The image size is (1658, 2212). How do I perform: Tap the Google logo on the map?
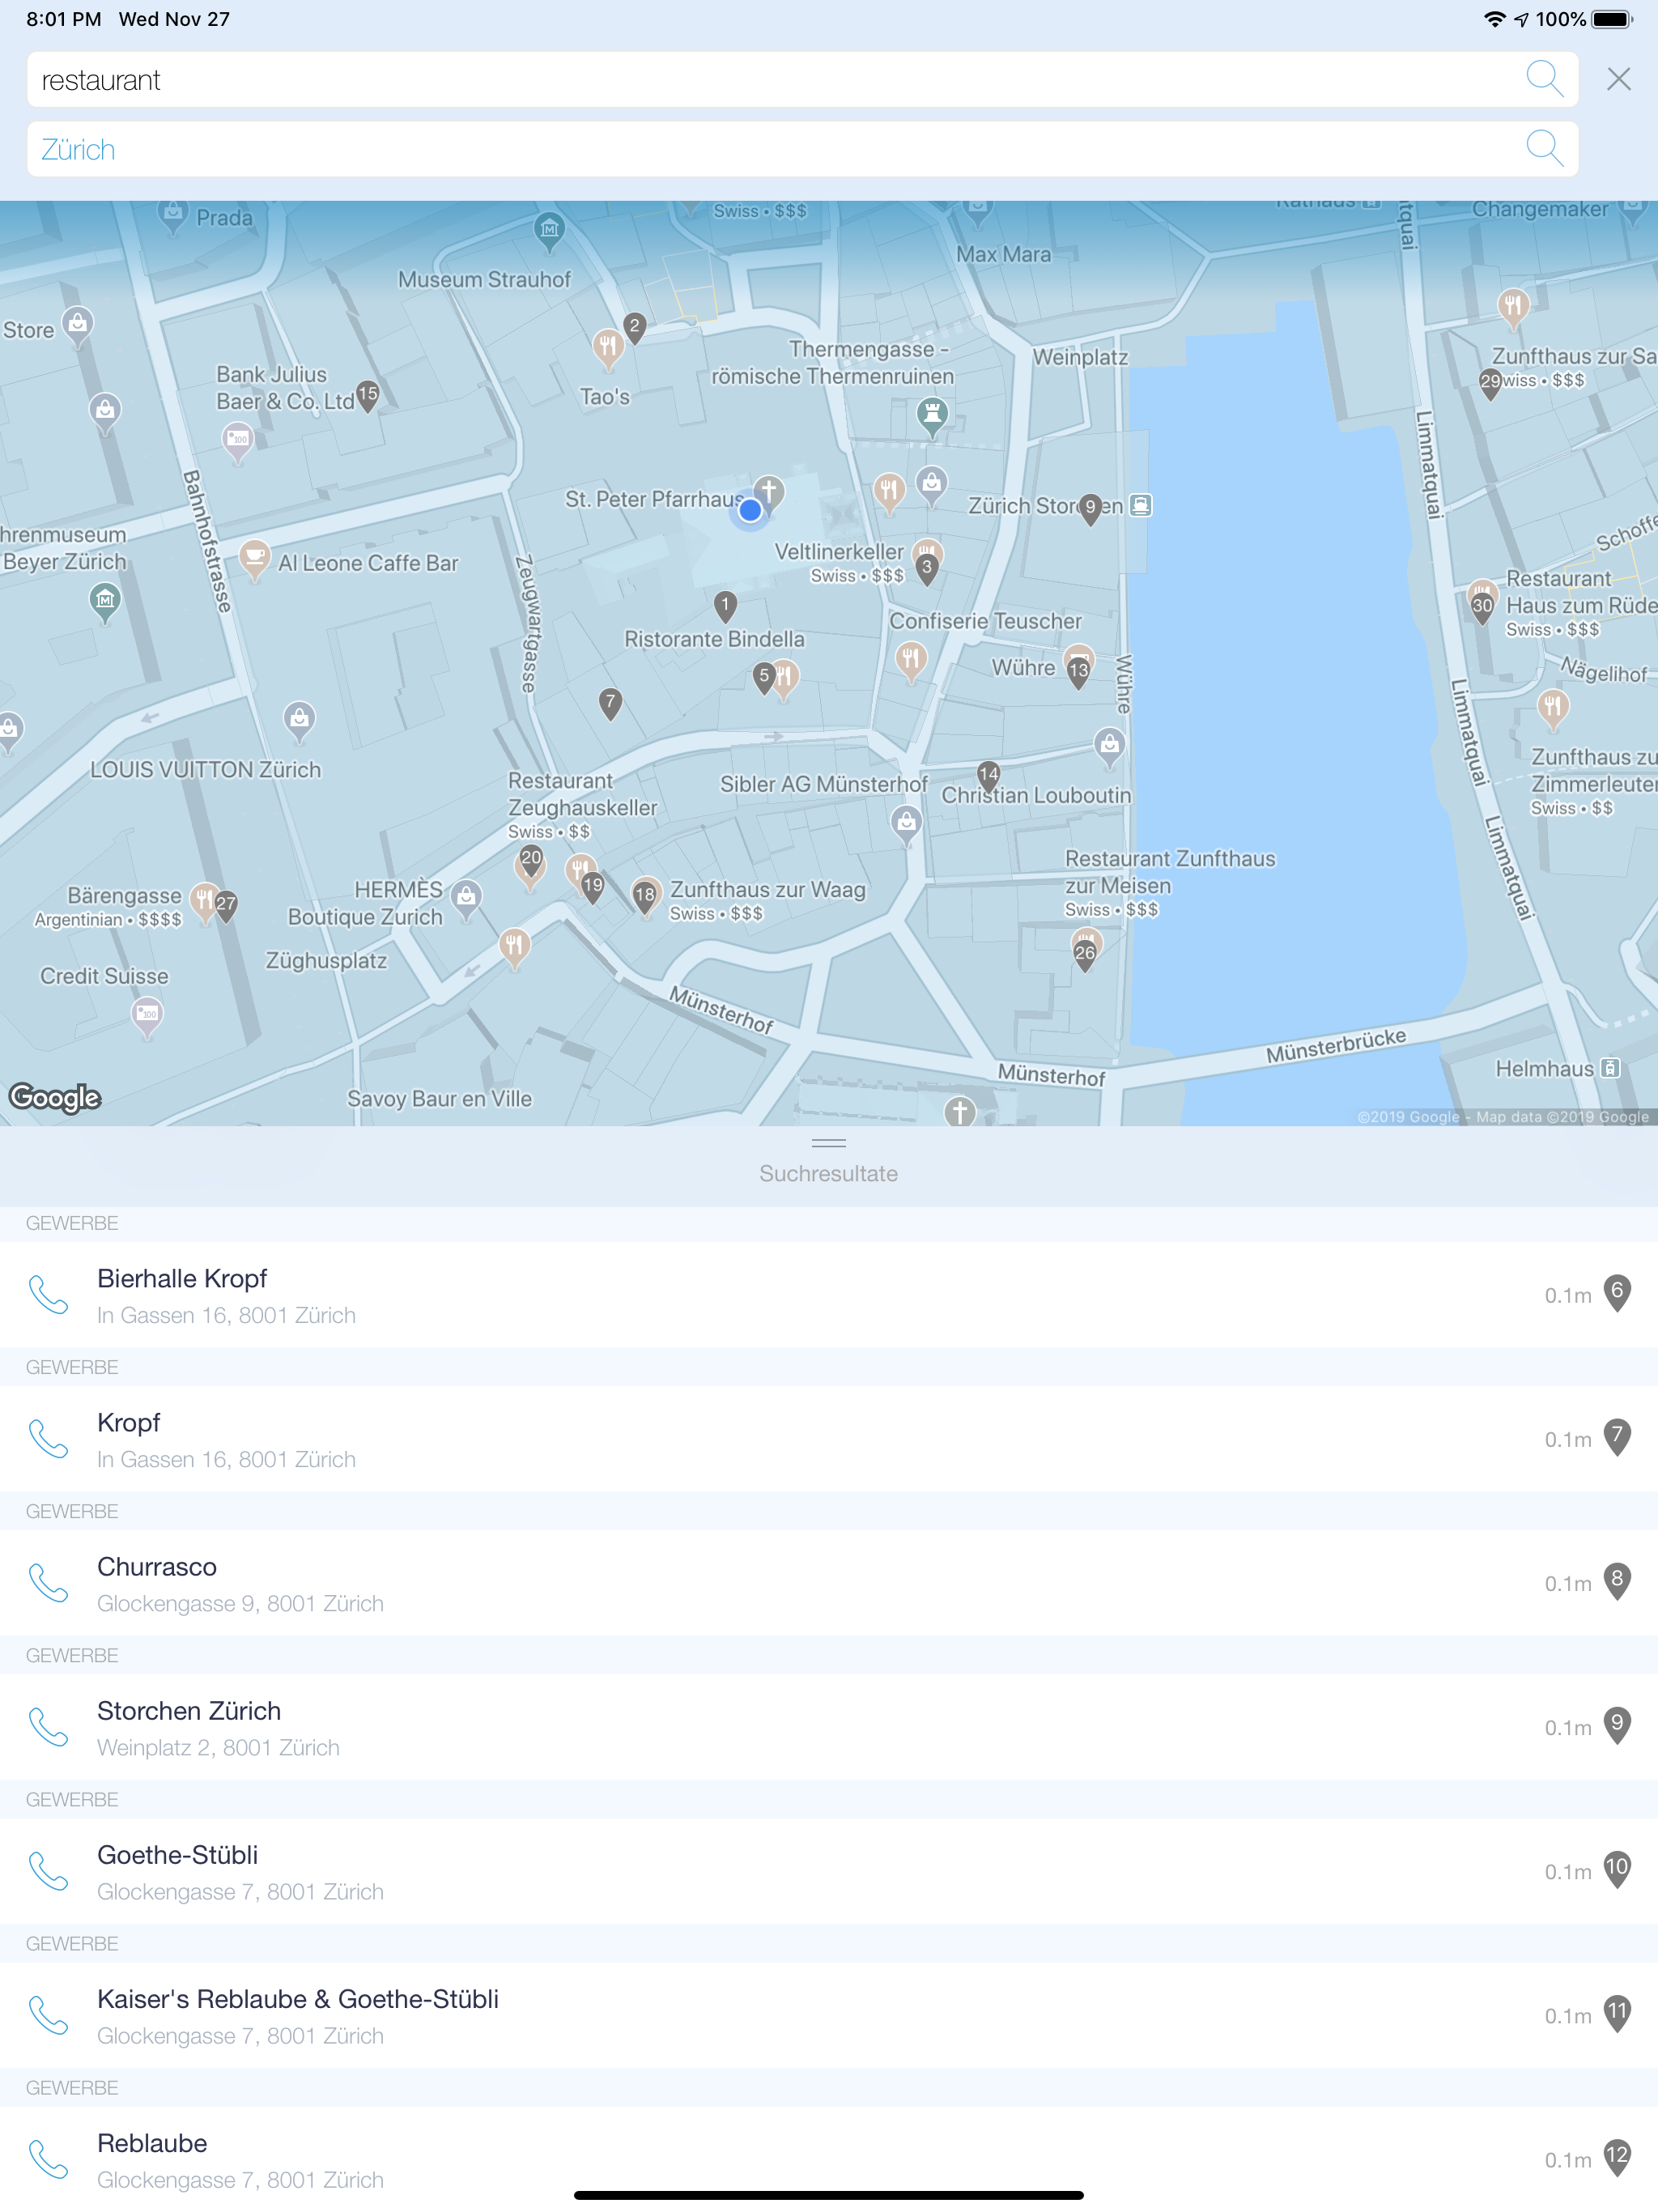[55, 1098]
